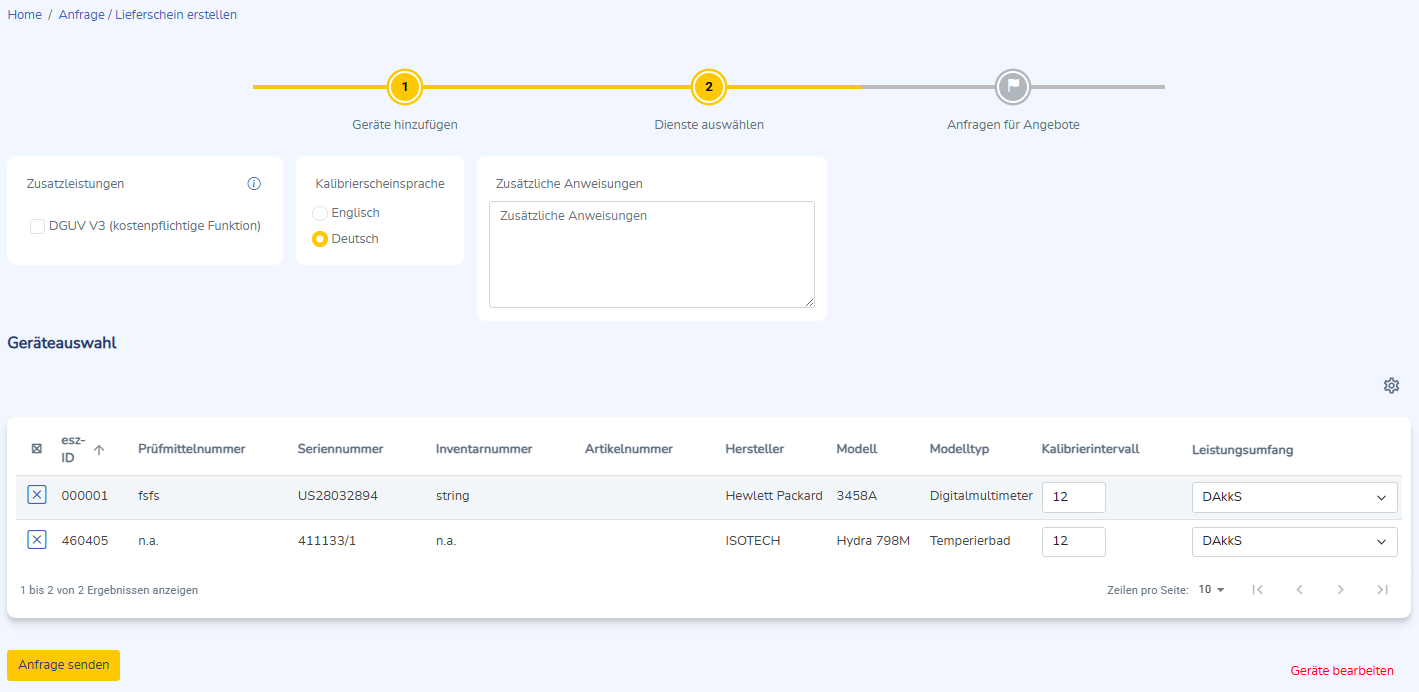Jump to the last results page
Image resolution: width=1419 pixels, height=692 pixels.
[x=1382, y=590]
